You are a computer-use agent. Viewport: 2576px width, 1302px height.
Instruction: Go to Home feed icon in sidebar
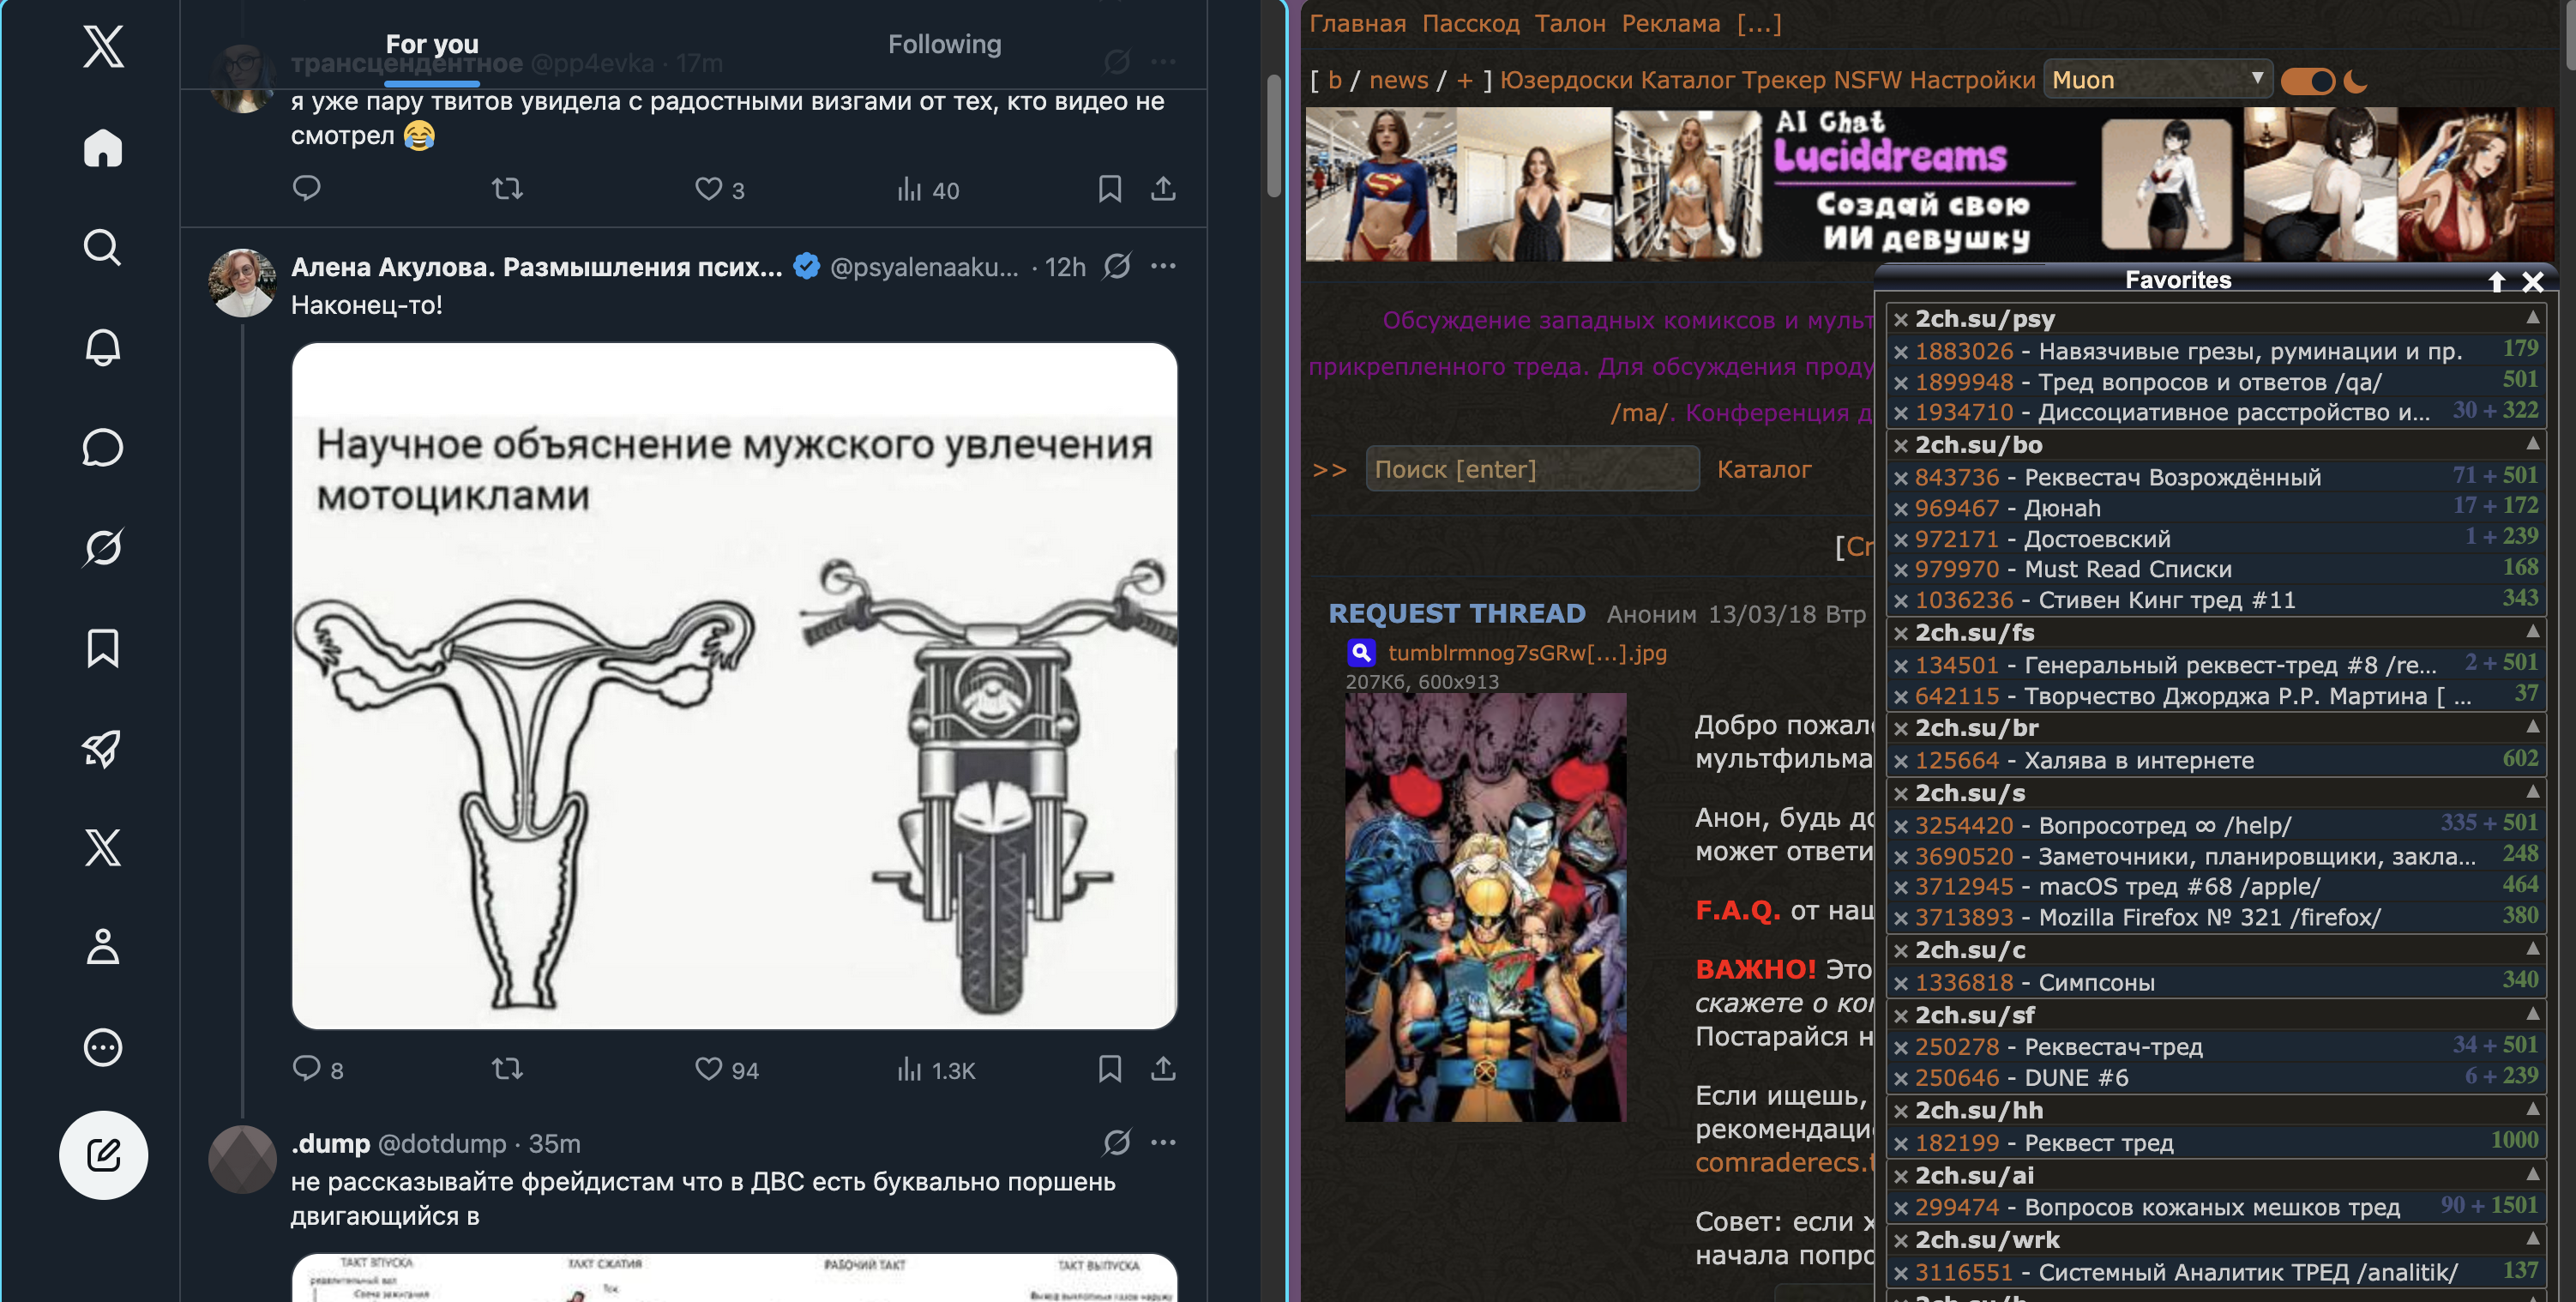click(x=103, y=148)
